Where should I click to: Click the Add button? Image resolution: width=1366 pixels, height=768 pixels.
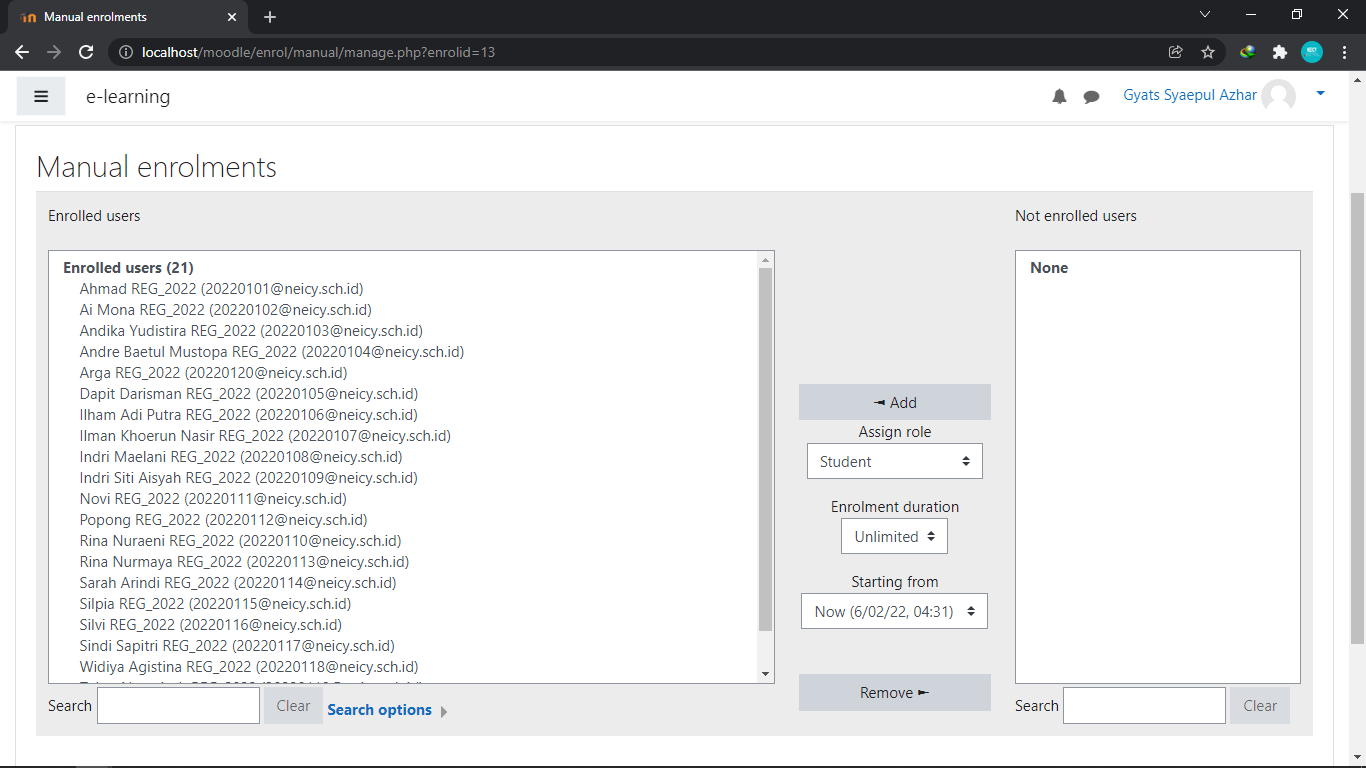tap(895, 402)
